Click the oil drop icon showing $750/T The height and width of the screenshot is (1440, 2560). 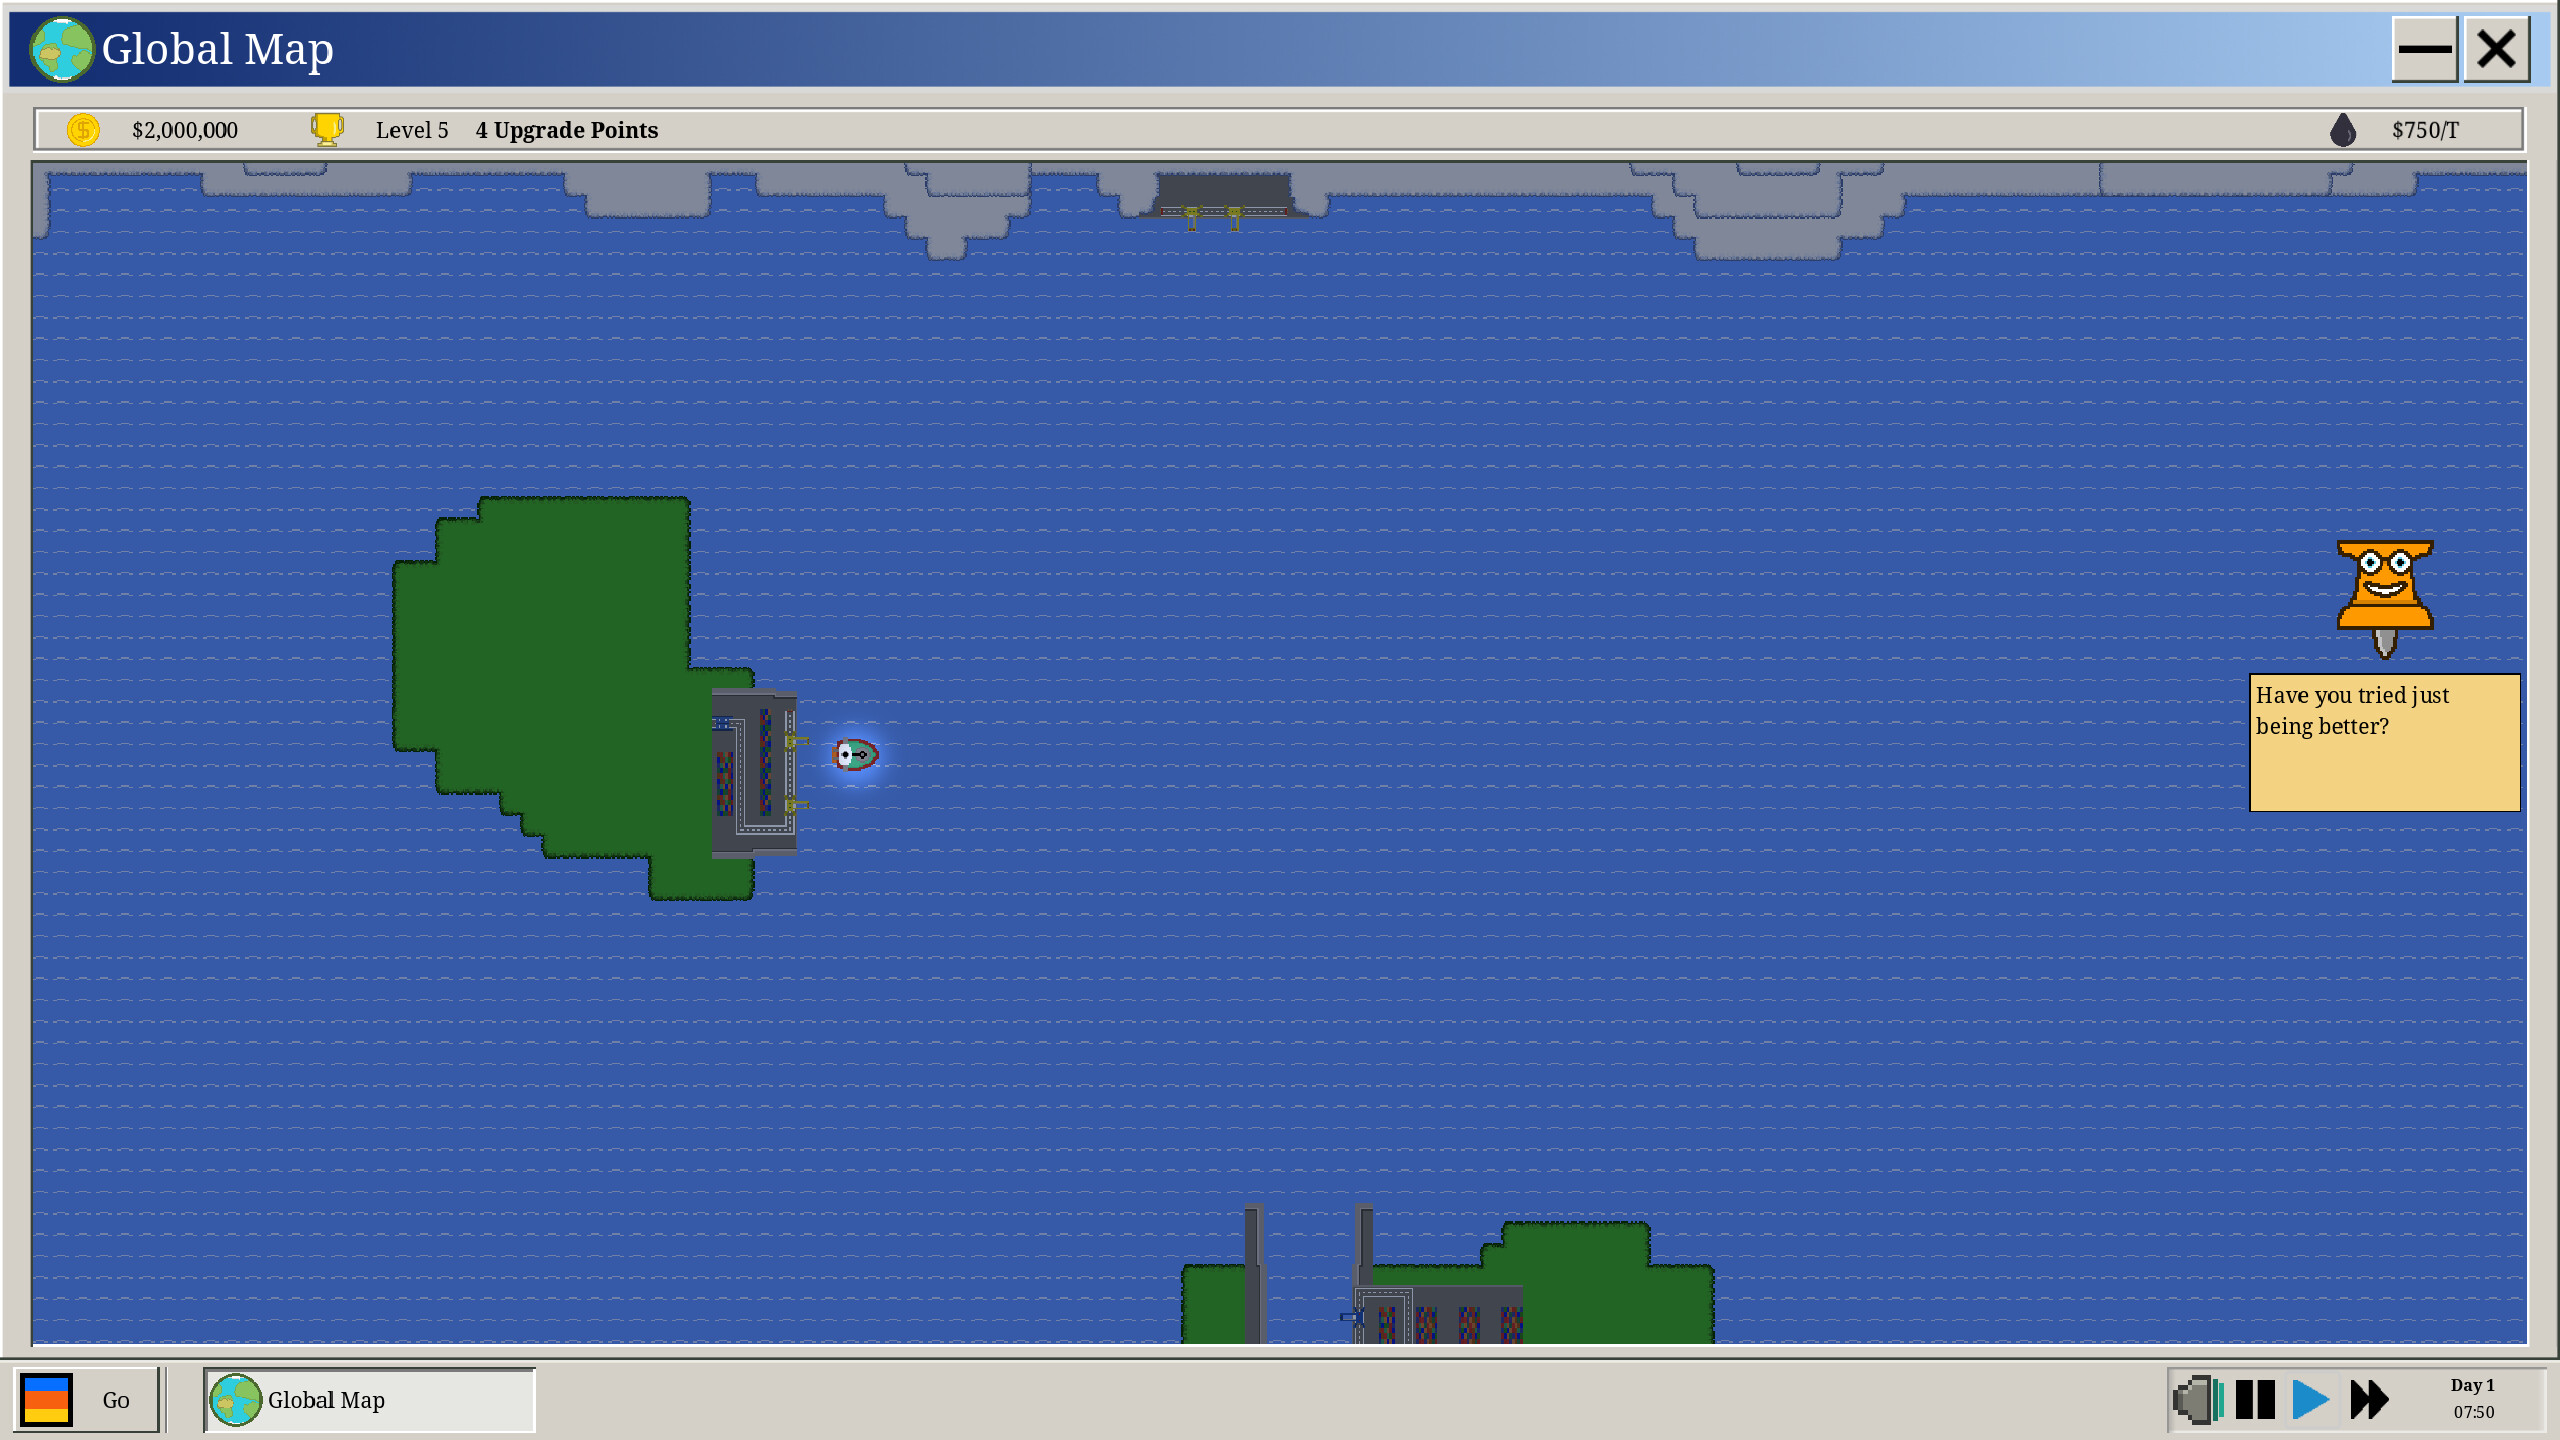pos(2342,130)
